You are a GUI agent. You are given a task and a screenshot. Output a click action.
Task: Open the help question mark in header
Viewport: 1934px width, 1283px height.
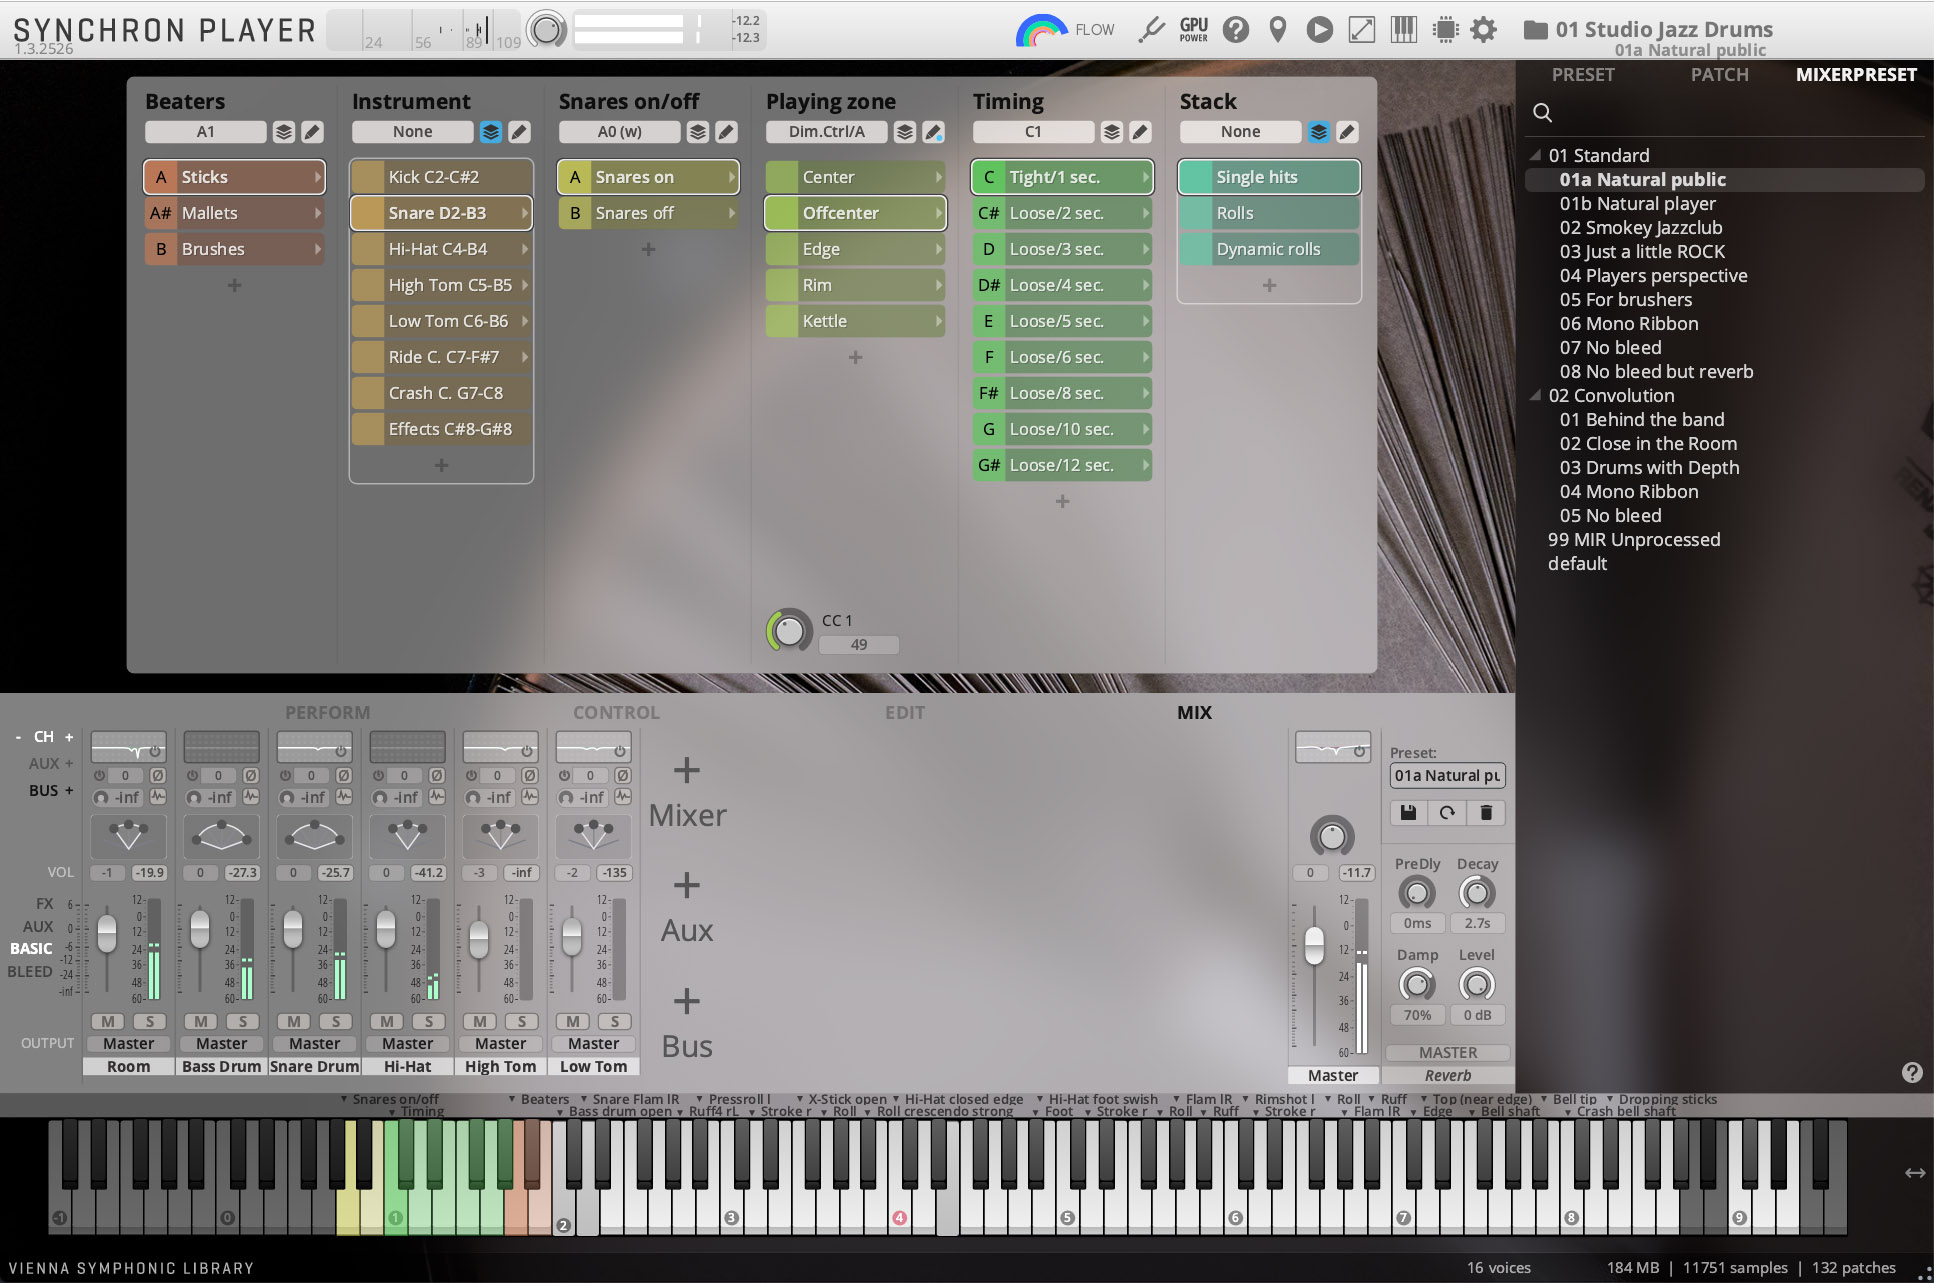(x=1236, y=30)
